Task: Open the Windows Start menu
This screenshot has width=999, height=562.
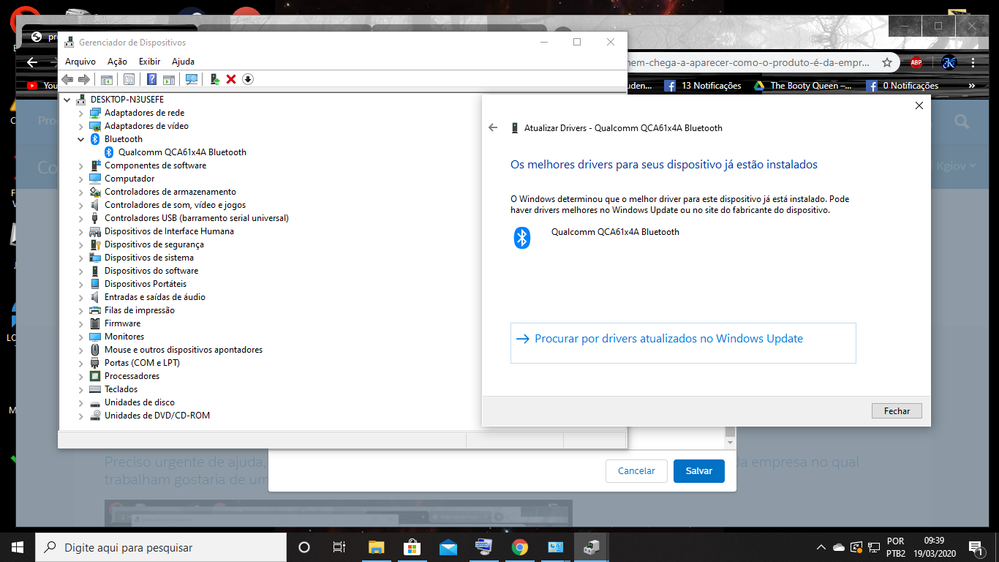Action: 17,547
